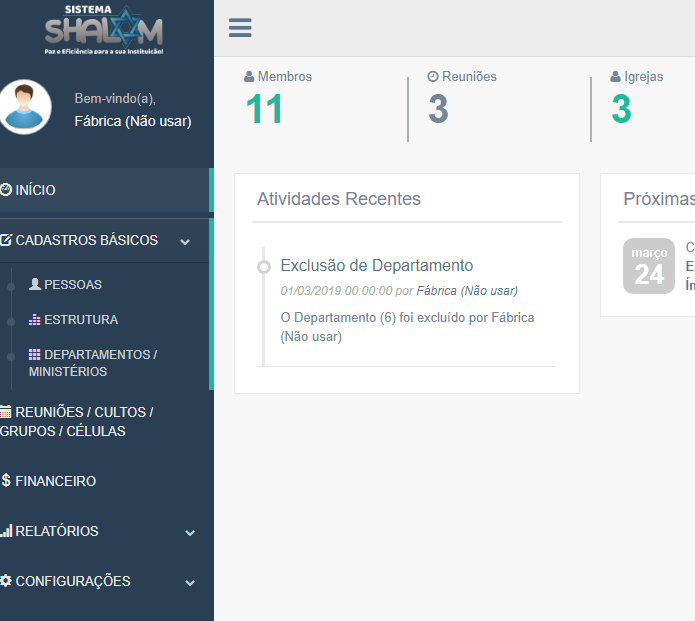Image resolution: width=695 pixels, height=621 pixels.
Task: Click the Configurações gear icon
Action: (x=6, y=581)
